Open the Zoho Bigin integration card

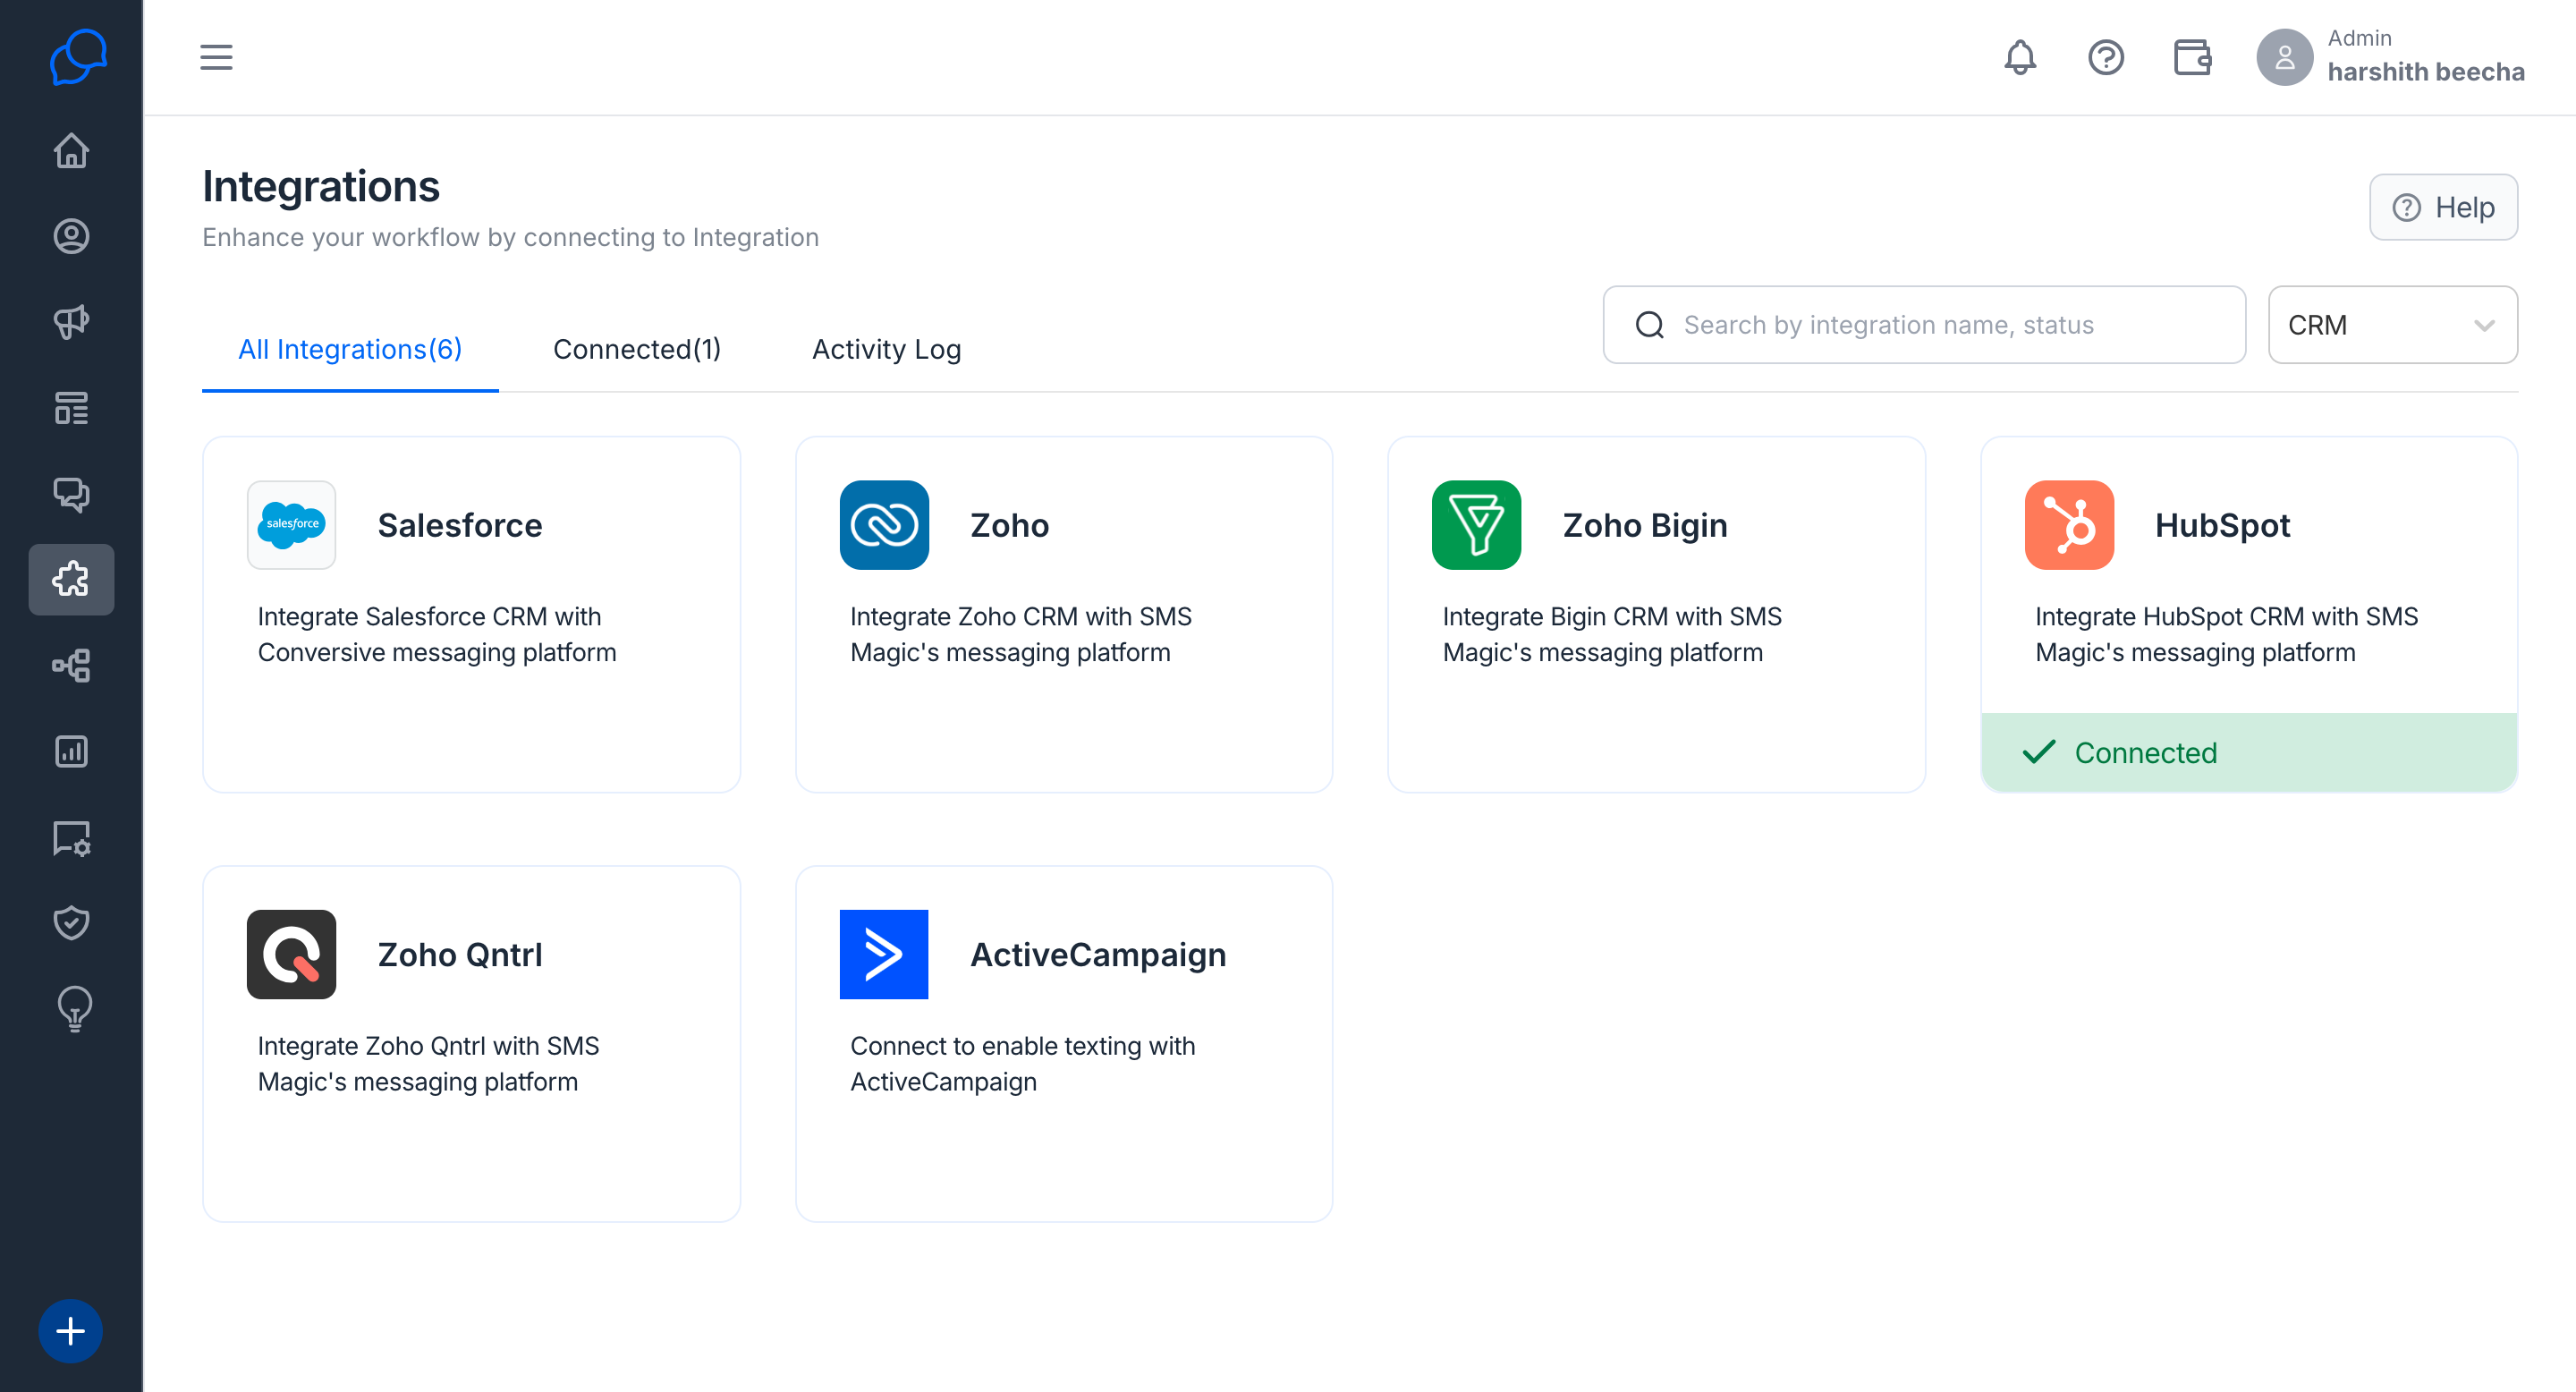click(1656, 614)
